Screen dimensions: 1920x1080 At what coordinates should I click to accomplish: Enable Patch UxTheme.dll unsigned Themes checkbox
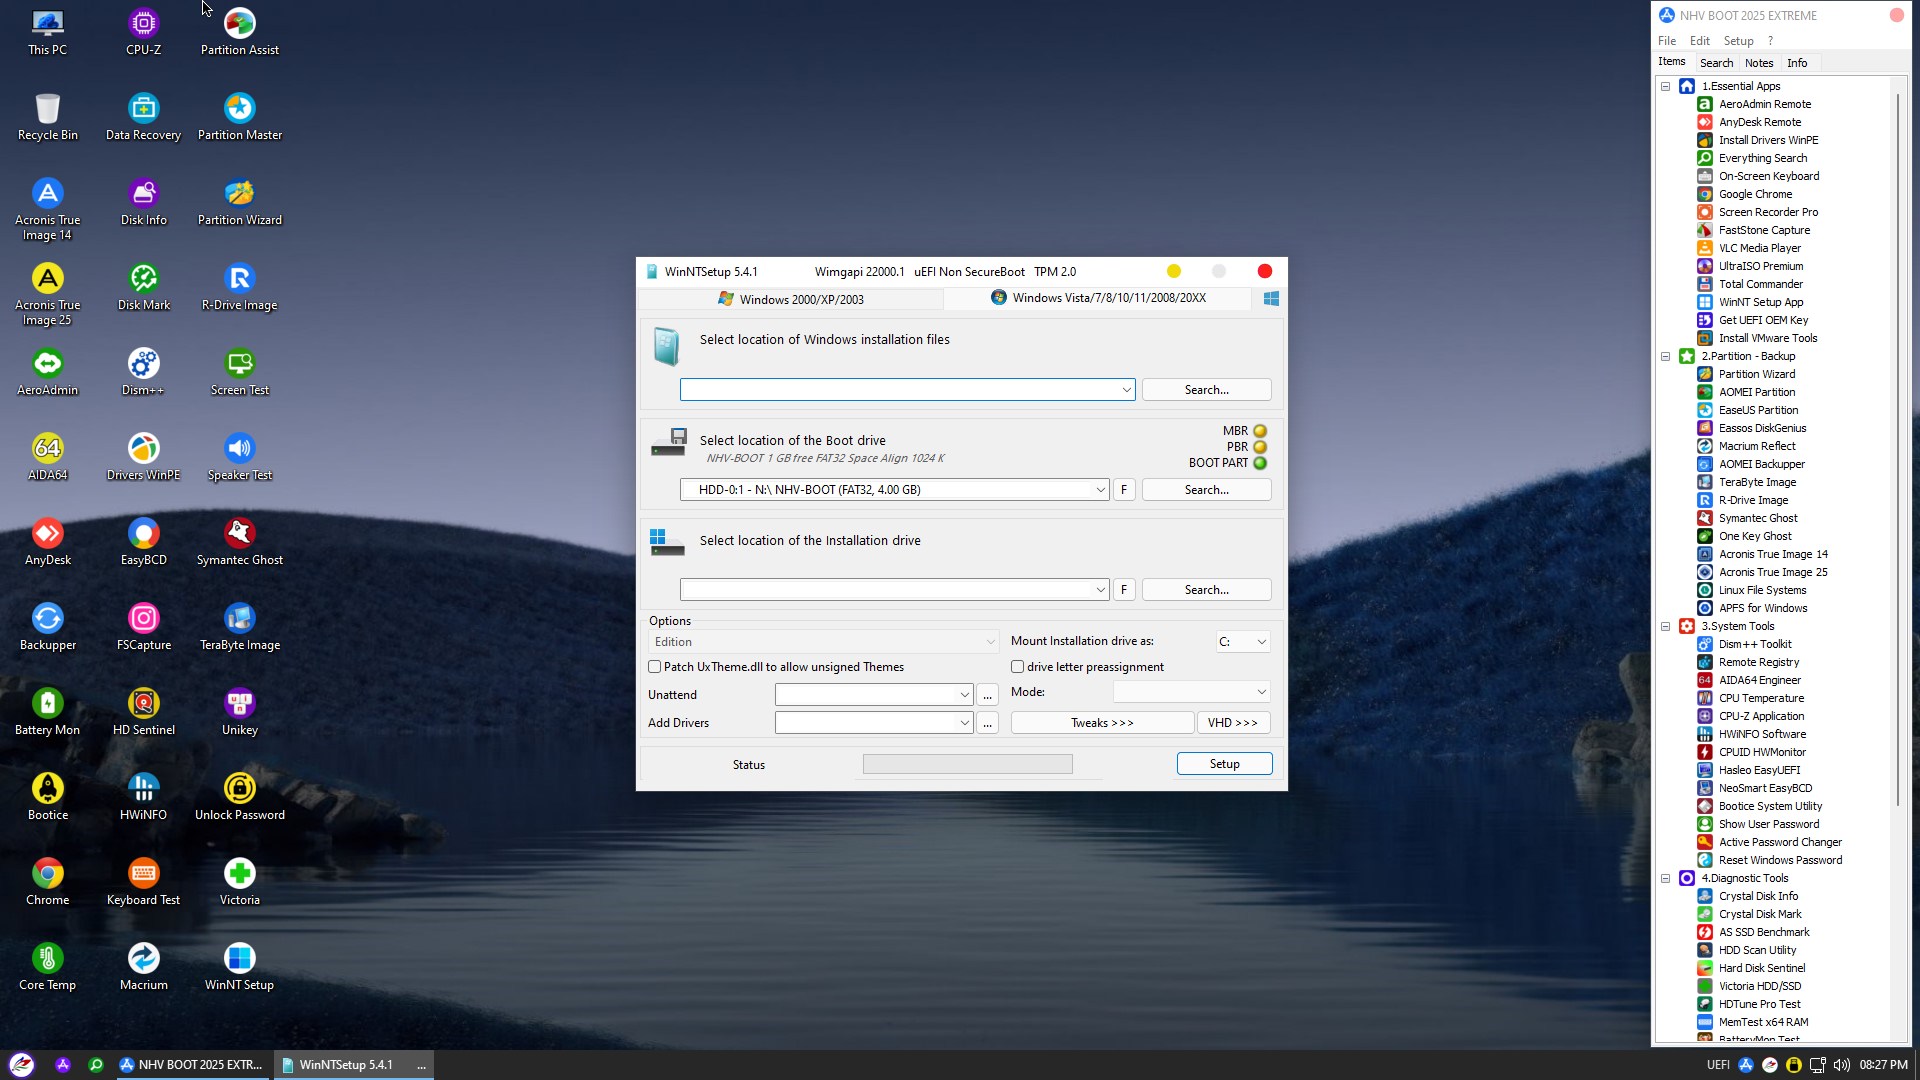655,667
